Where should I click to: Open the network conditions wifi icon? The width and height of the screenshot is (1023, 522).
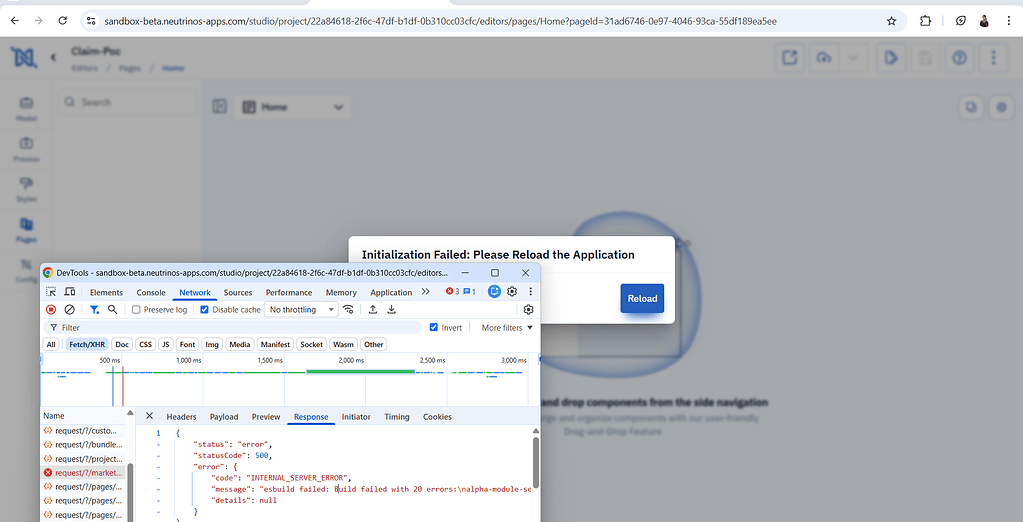tap(348, 309)
